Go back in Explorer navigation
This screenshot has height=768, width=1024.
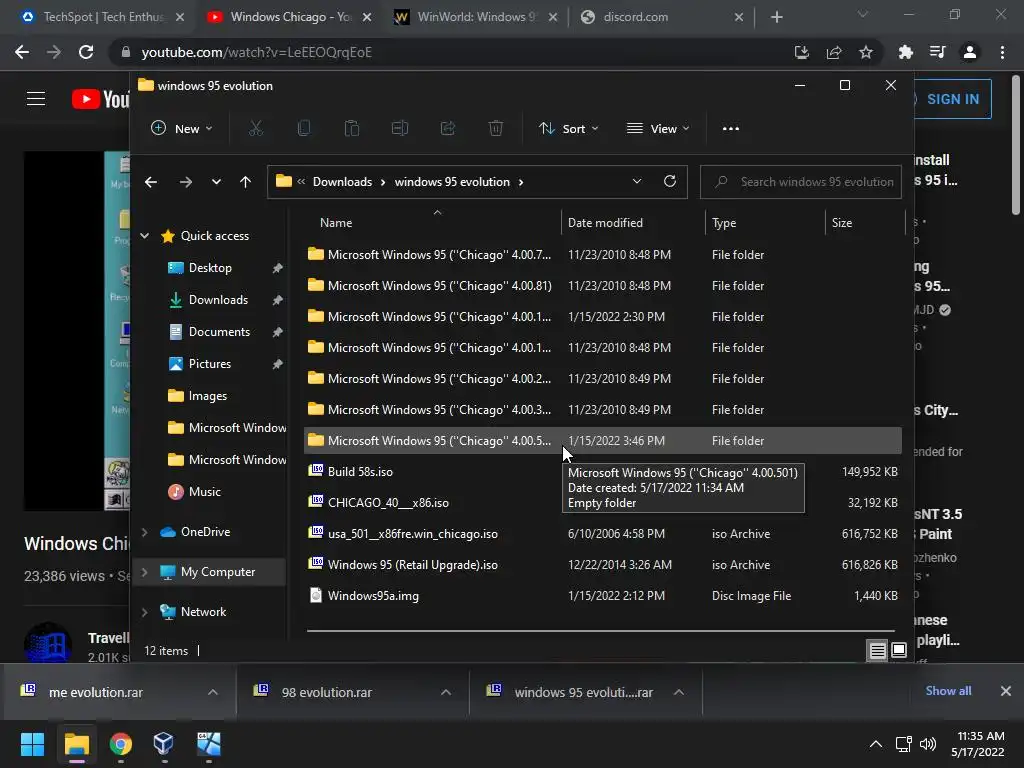pyautogui.click(x=151, y=182)
